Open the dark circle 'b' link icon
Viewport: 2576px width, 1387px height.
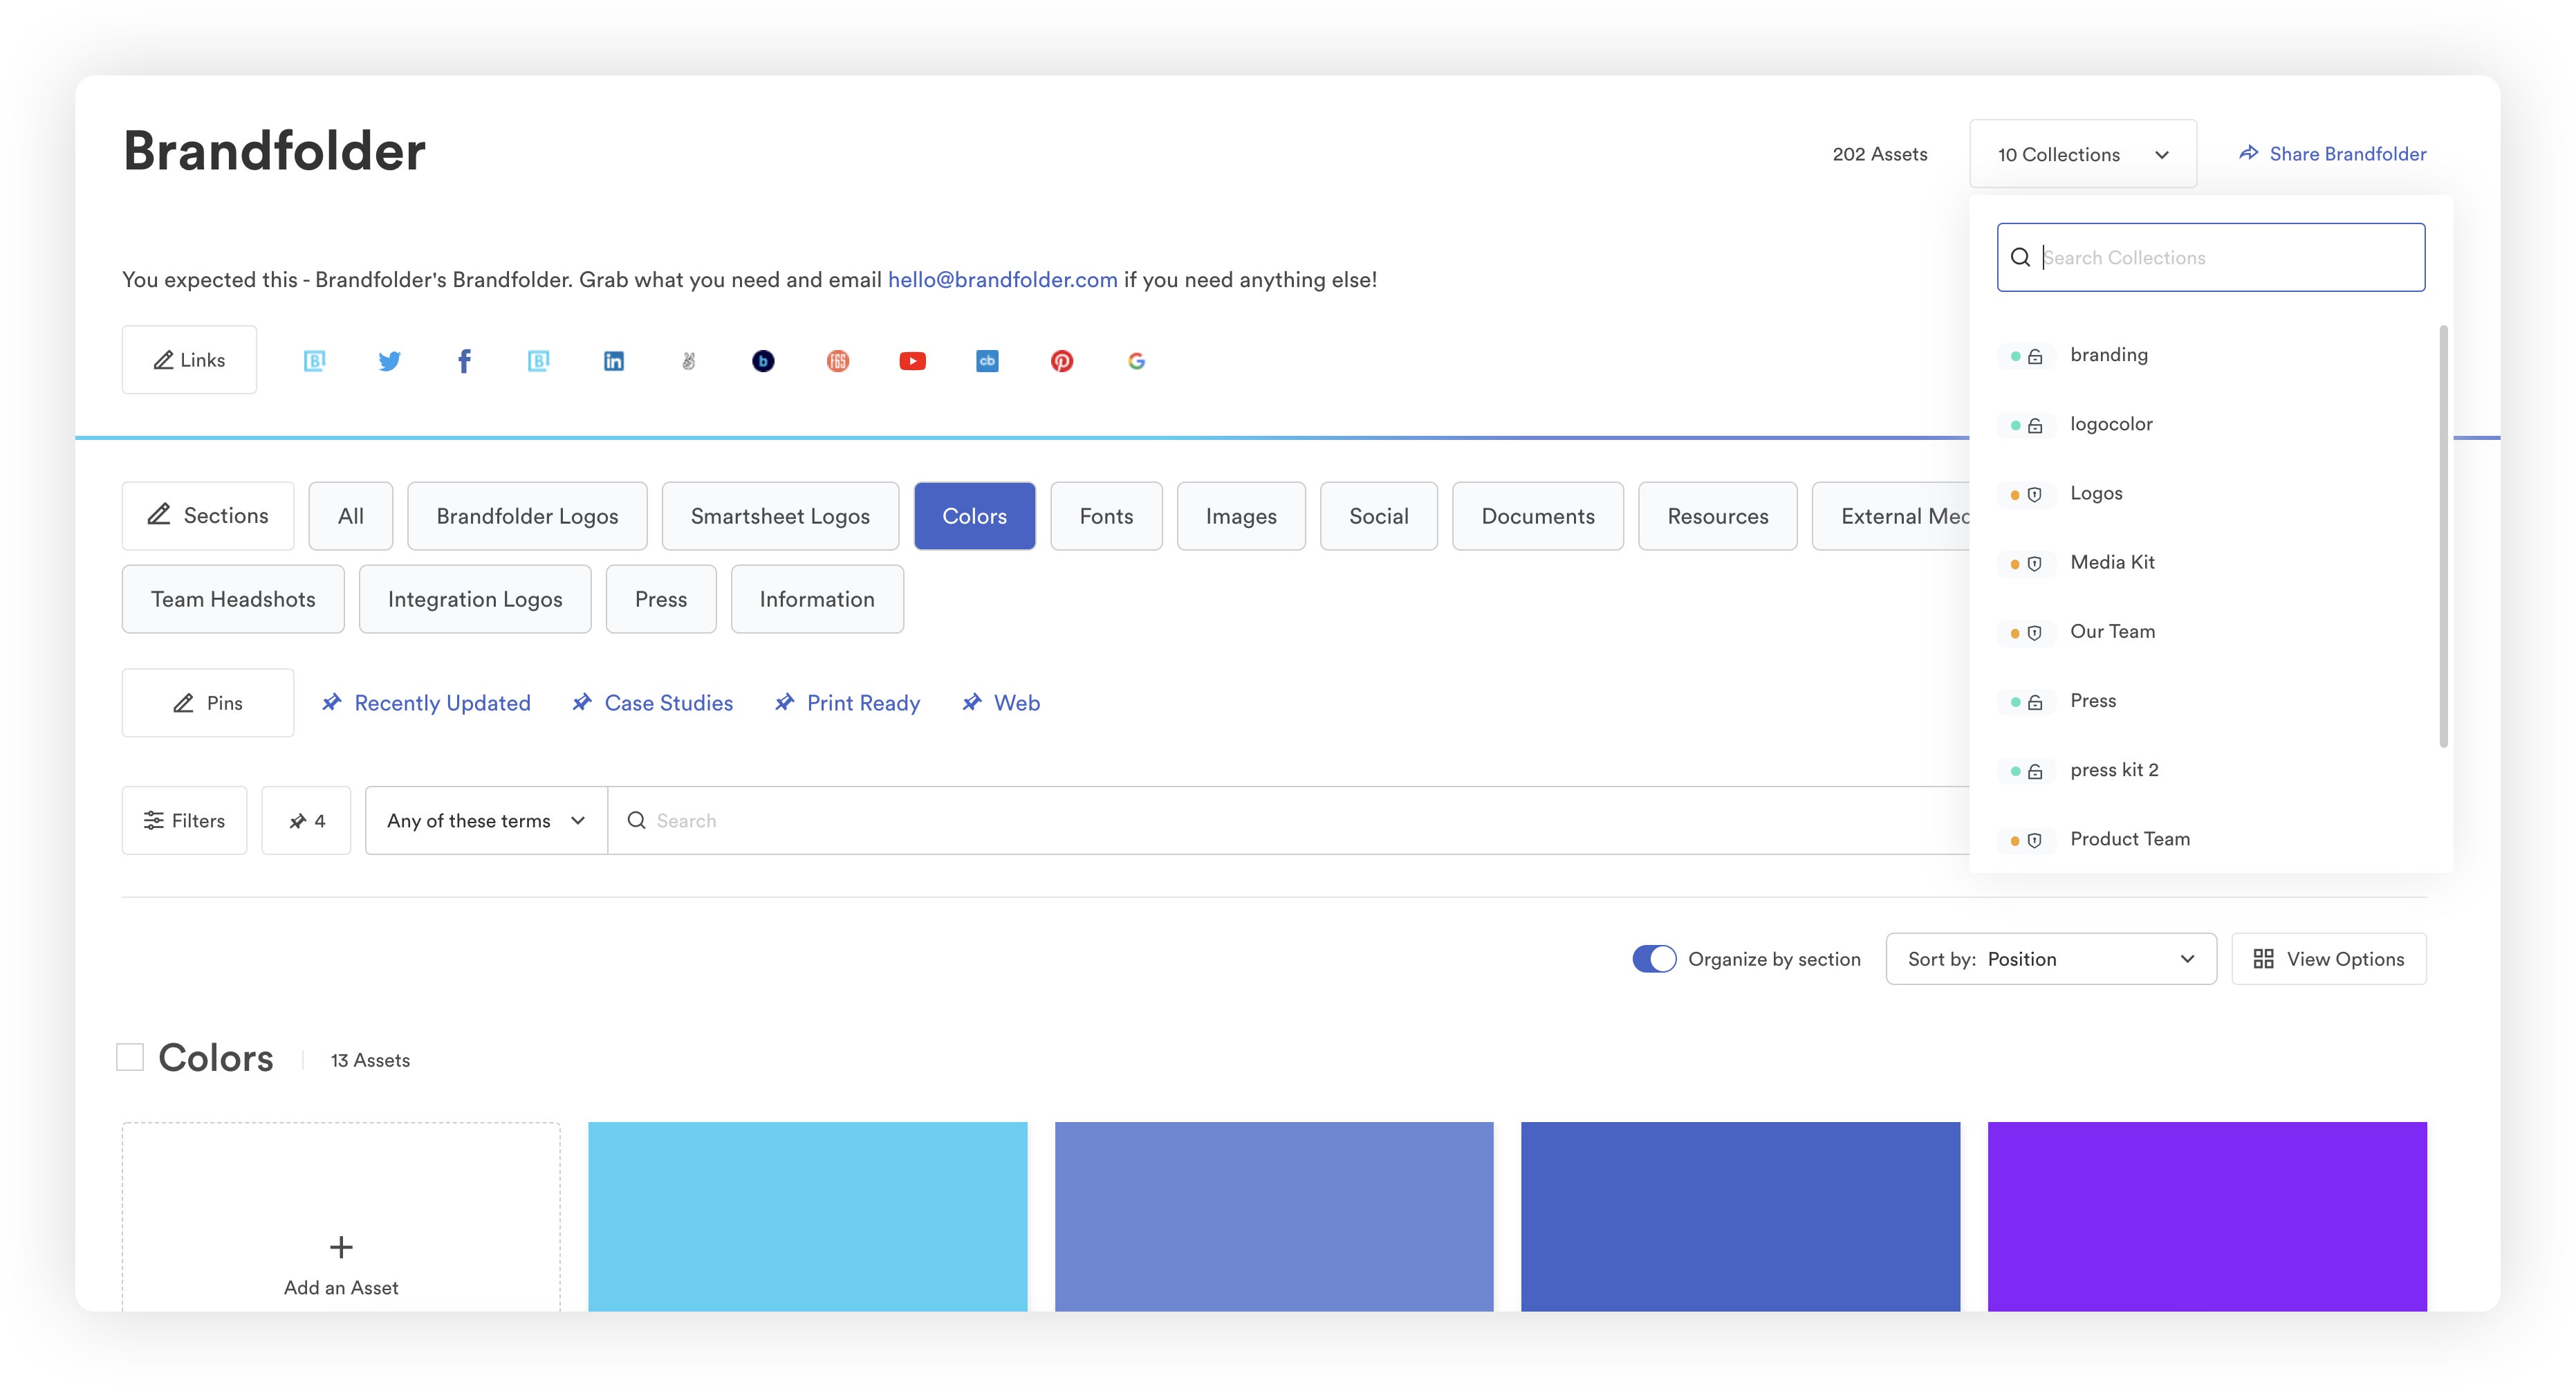(763, 361)
